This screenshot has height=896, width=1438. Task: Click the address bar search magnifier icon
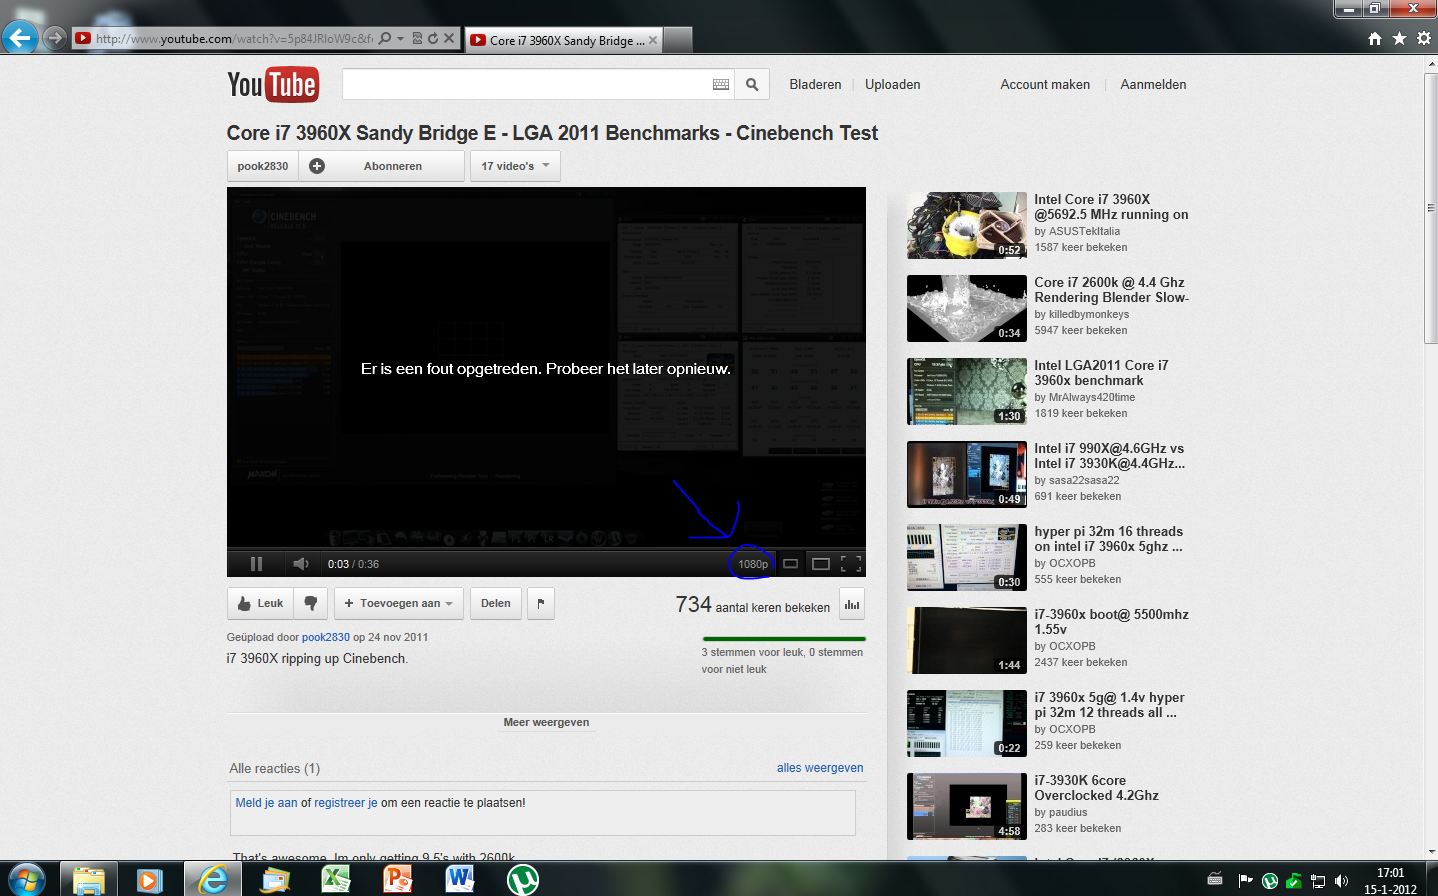385,39
